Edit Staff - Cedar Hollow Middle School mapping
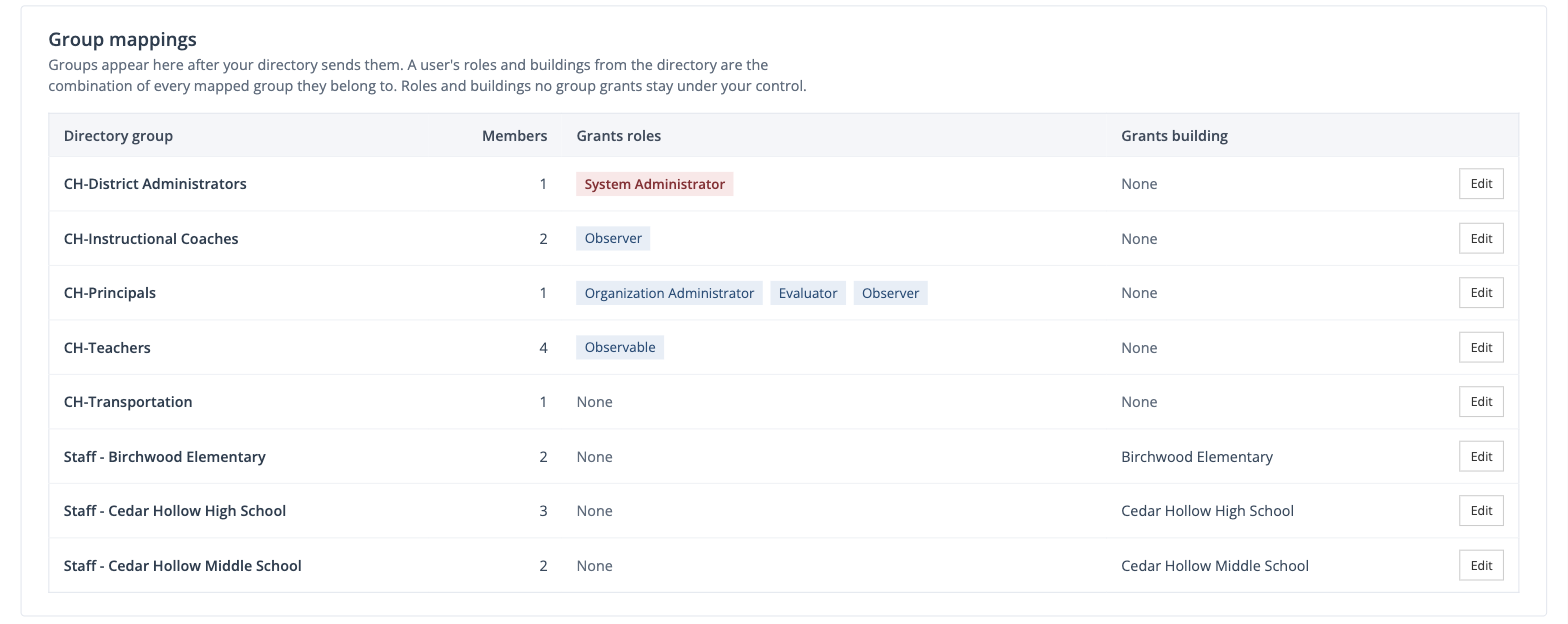The image size is (1568, 624). tap(1481, 566)
